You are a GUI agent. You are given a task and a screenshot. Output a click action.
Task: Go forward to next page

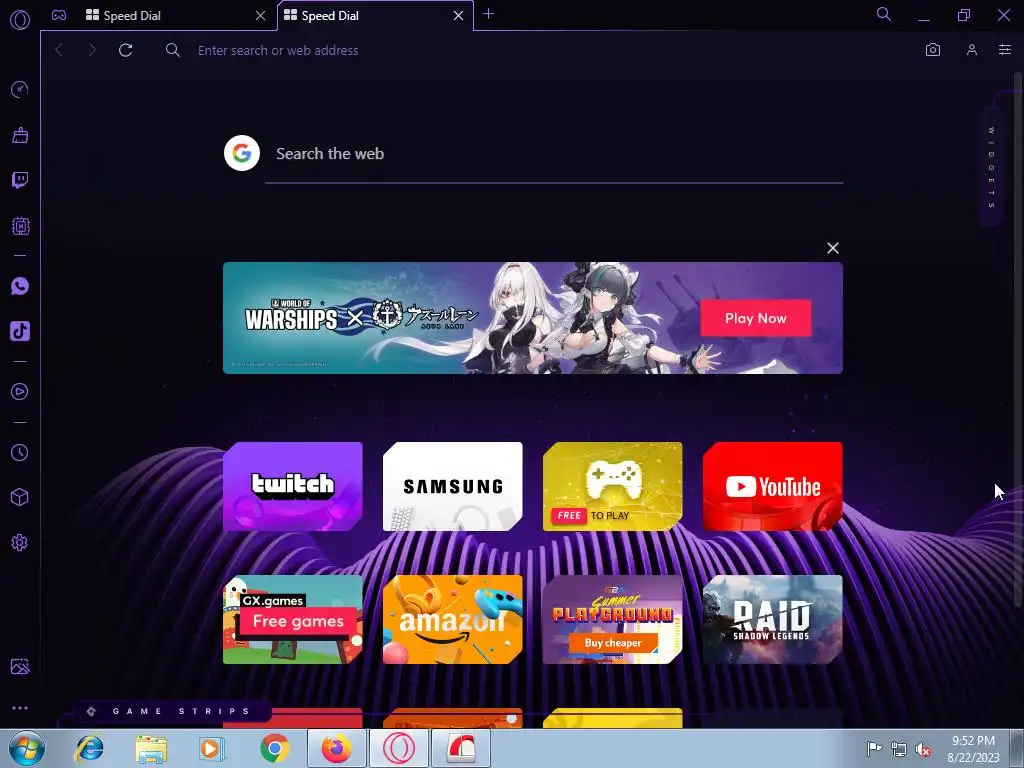(x=91, y=50)
